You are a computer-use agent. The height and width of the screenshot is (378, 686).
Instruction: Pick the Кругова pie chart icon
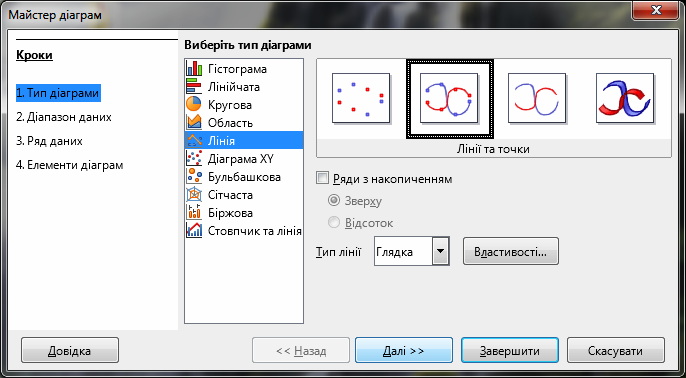tap(194, 105)
